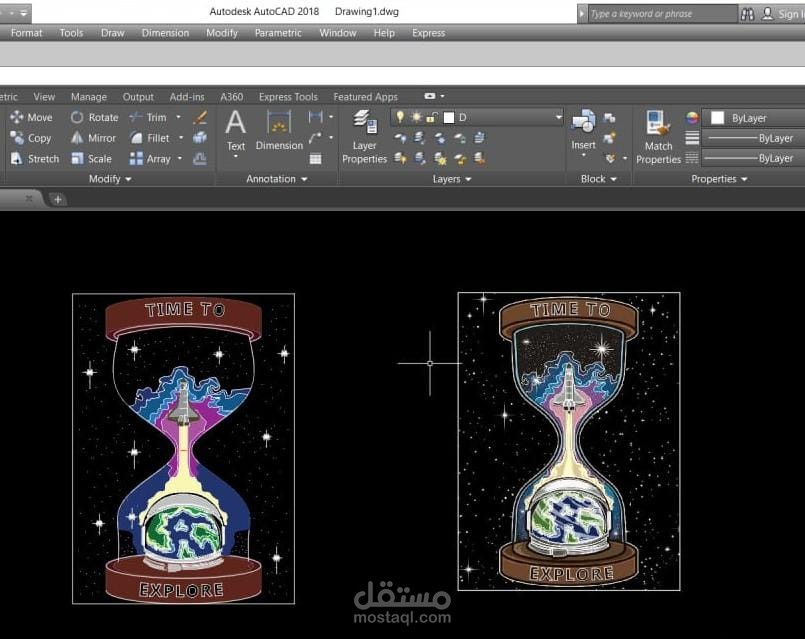Click the ByLayer white color swatch

pos(717,118)
